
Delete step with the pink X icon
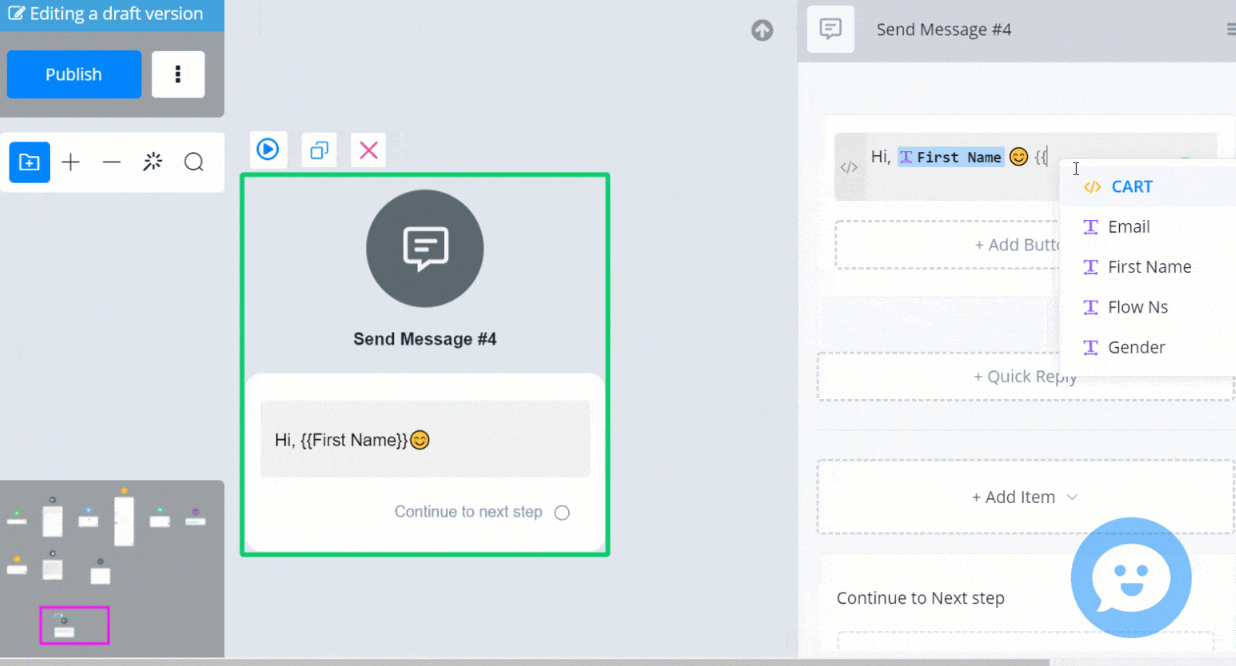[x=369, y=150]
